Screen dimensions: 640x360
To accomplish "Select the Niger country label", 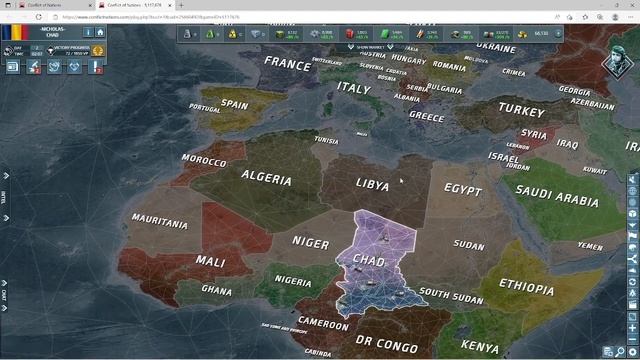I will (311, 242).
